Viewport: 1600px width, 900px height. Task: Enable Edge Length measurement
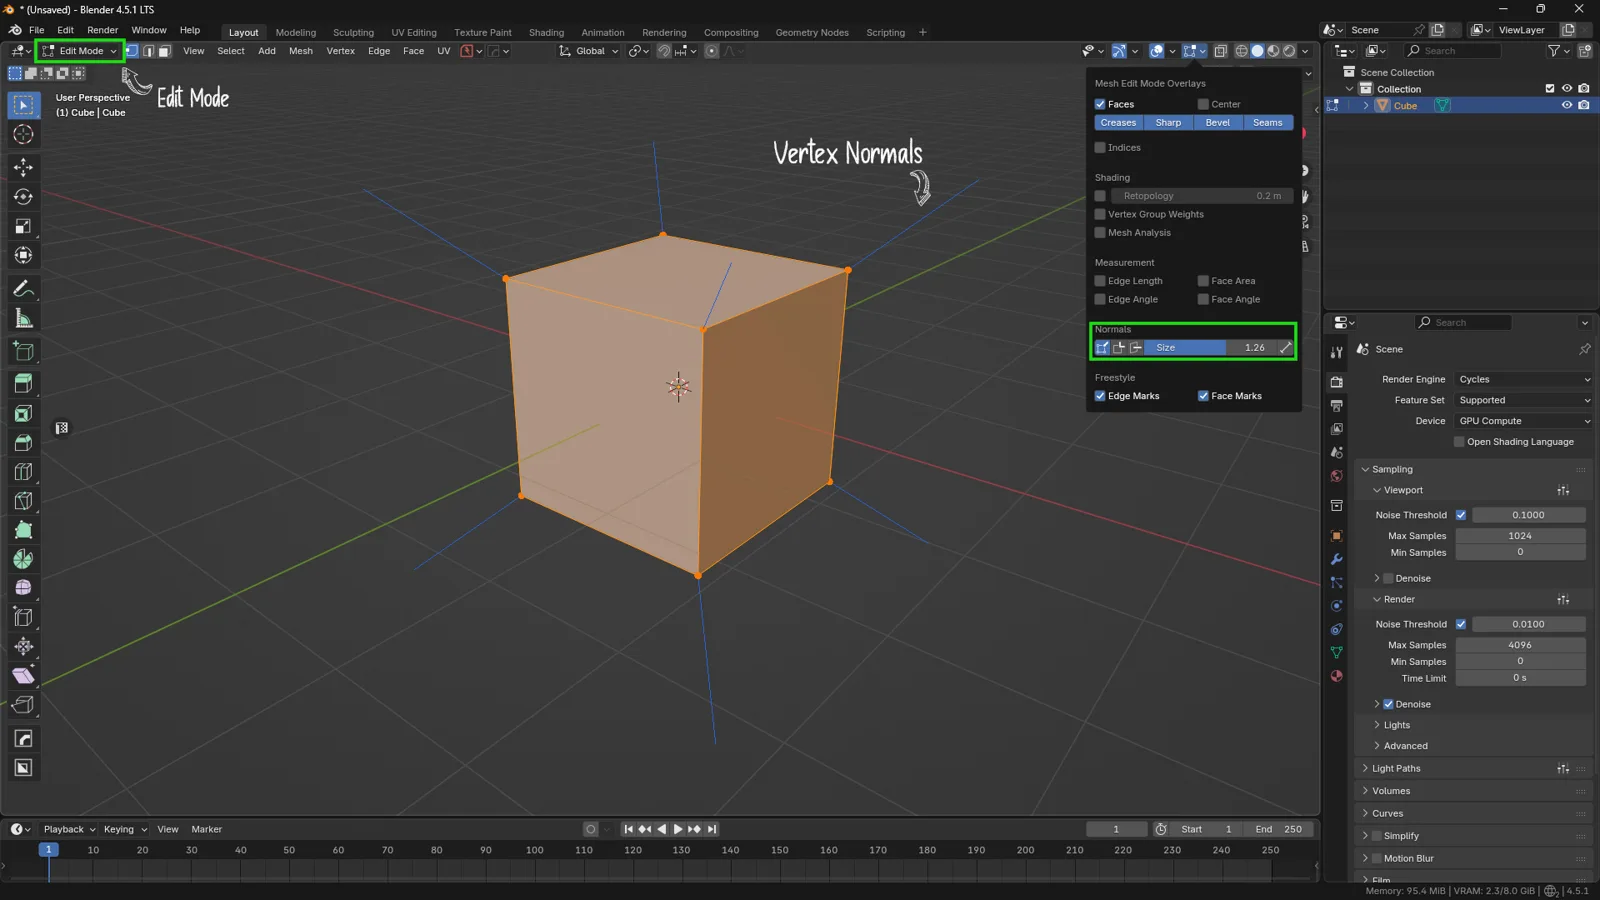tap(1100, 281)
